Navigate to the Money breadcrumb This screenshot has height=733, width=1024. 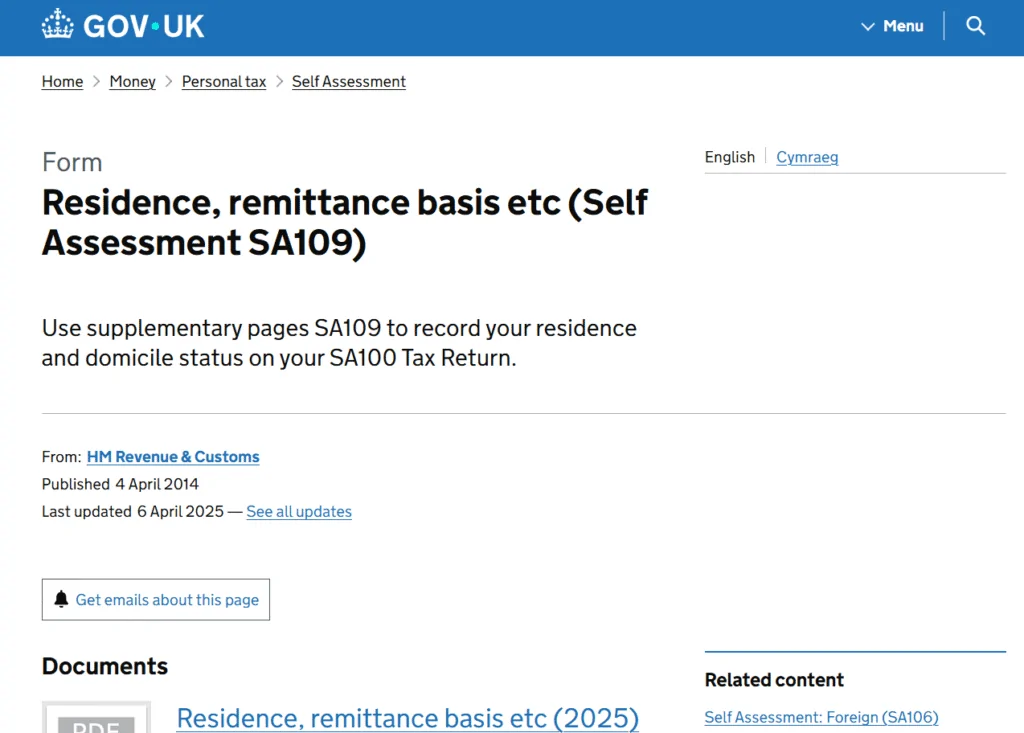pos(132,82)
